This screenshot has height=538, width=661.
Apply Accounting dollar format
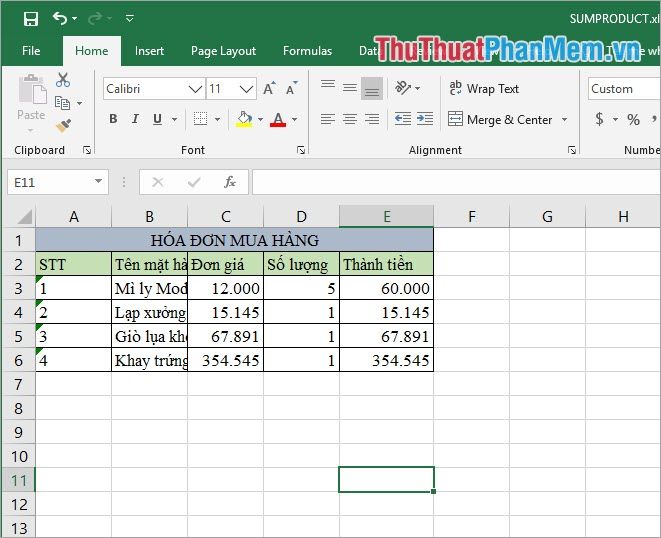(x=599, y=119)
